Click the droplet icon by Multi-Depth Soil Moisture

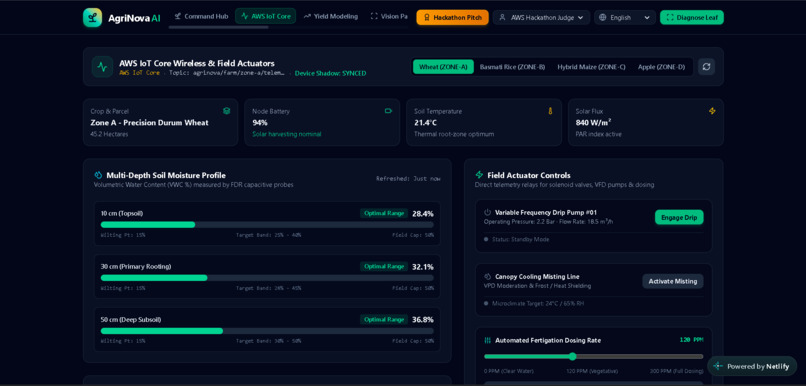point(99,175)
